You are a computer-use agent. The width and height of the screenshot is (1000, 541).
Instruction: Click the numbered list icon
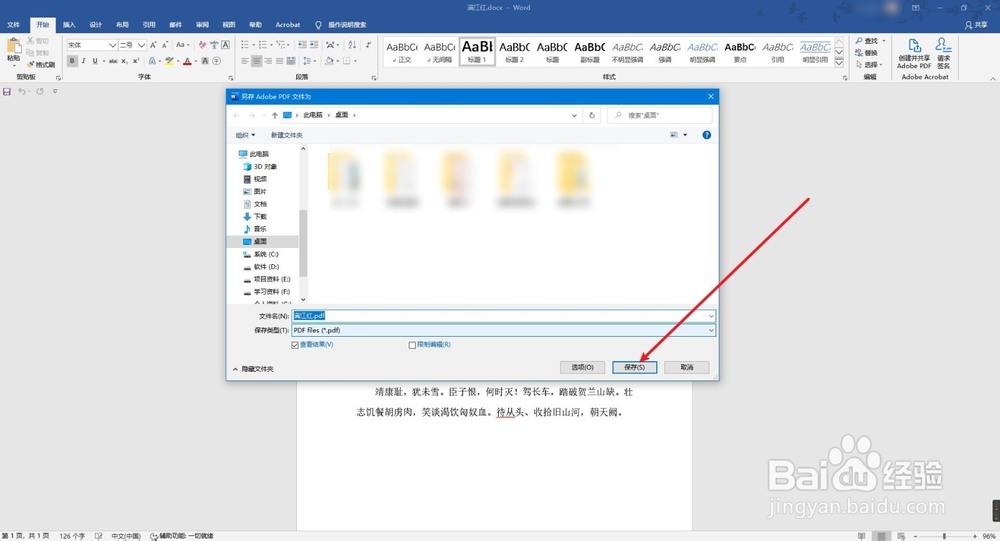pos(263,45)
